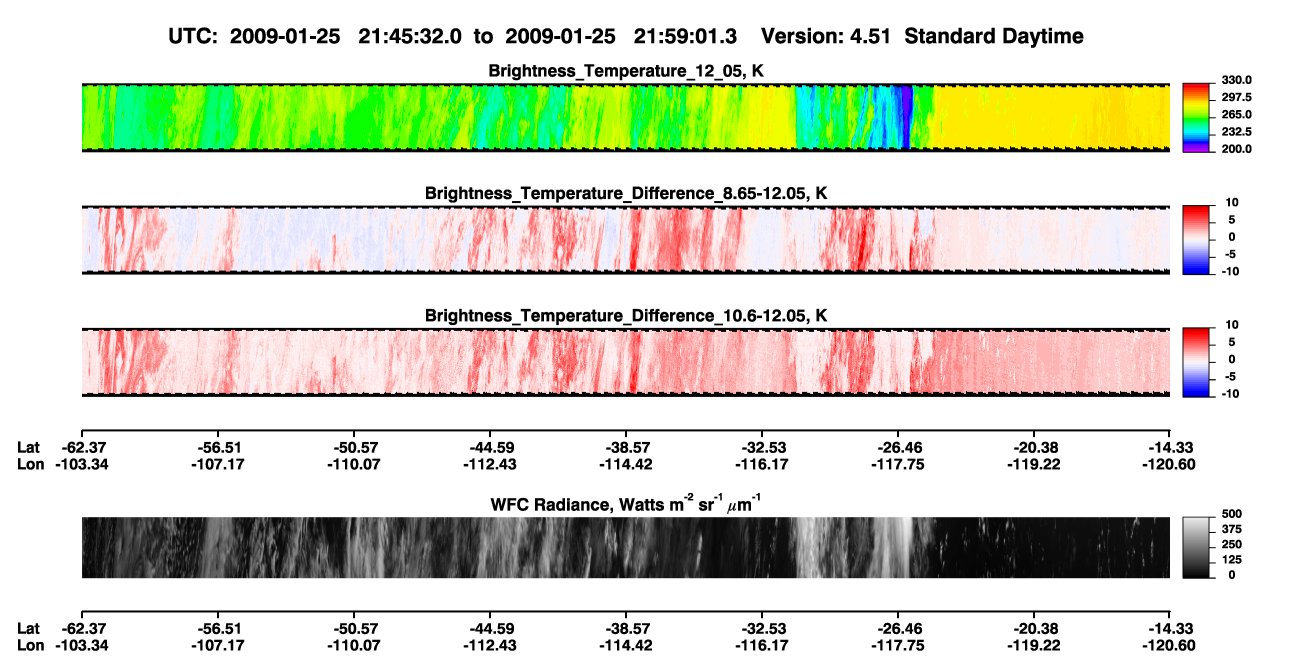This screenshot has height=667, width=1300.
Task: Click the -10 tick on the 10.6-12.05 colorbar
Action: coord(1231,393)
